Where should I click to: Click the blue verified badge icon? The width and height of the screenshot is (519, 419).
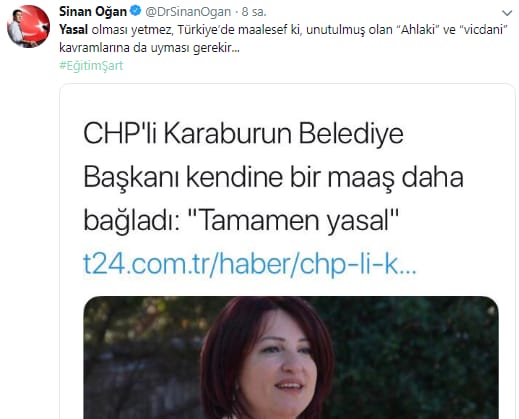pos(135,11)
